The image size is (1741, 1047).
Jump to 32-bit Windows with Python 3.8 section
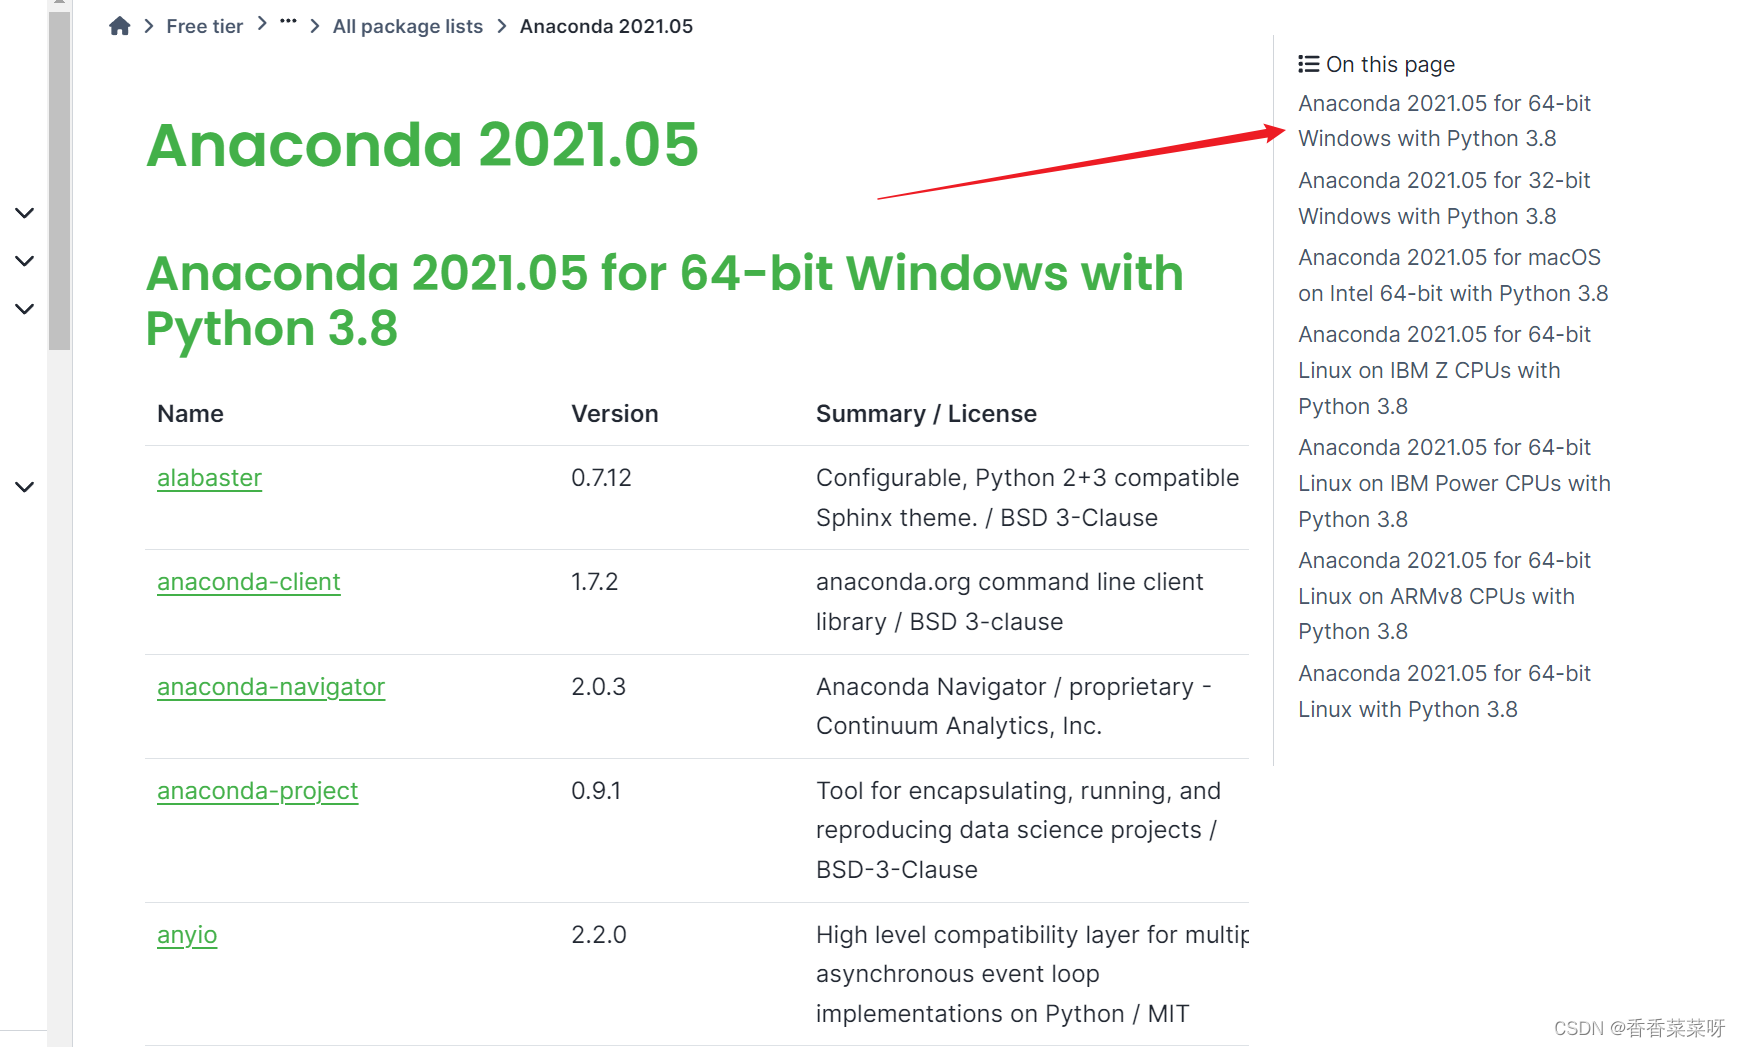point(1444,198)
